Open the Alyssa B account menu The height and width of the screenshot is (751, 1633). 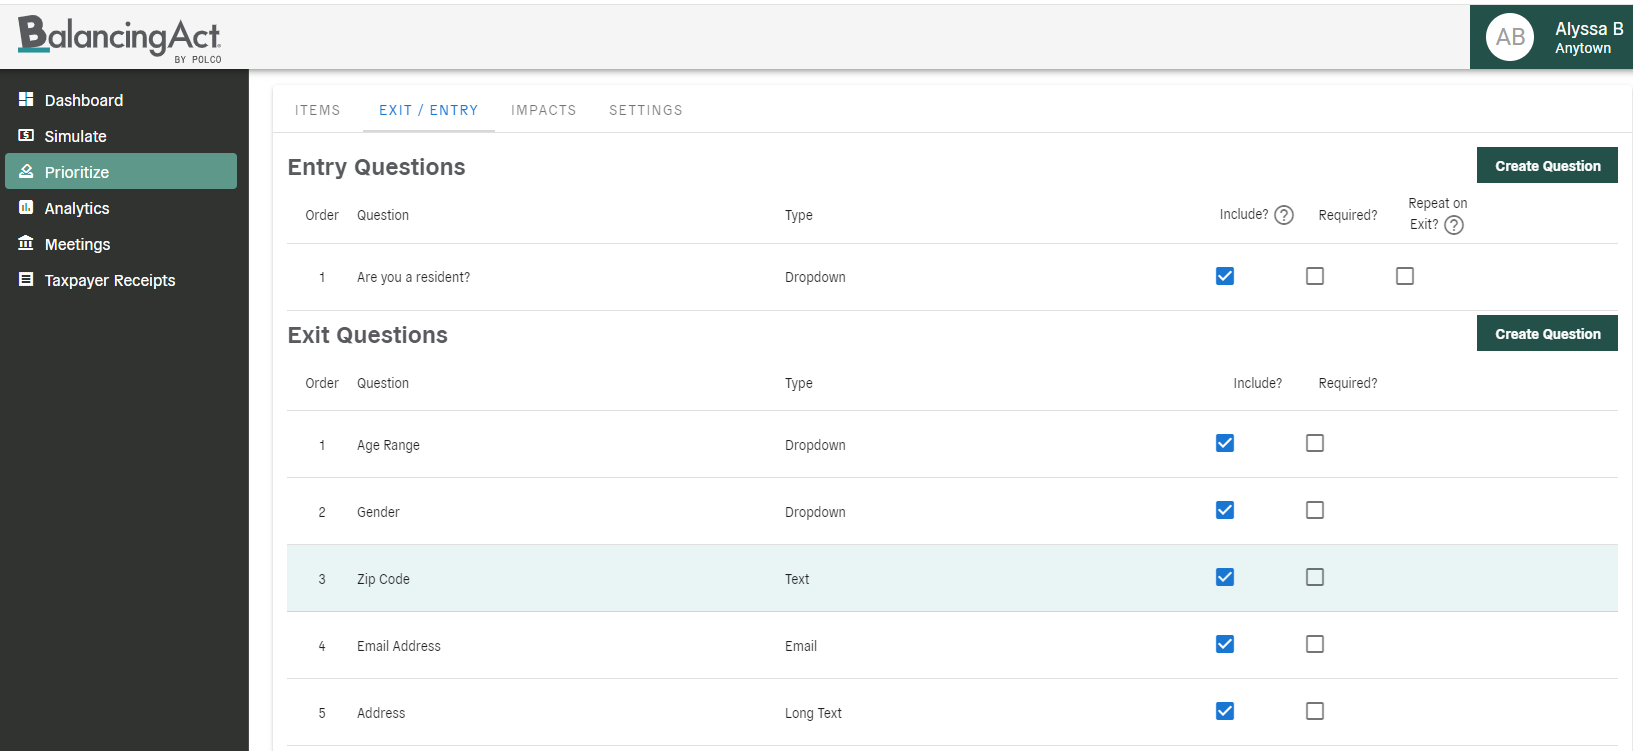click(x=1551, y=37)
